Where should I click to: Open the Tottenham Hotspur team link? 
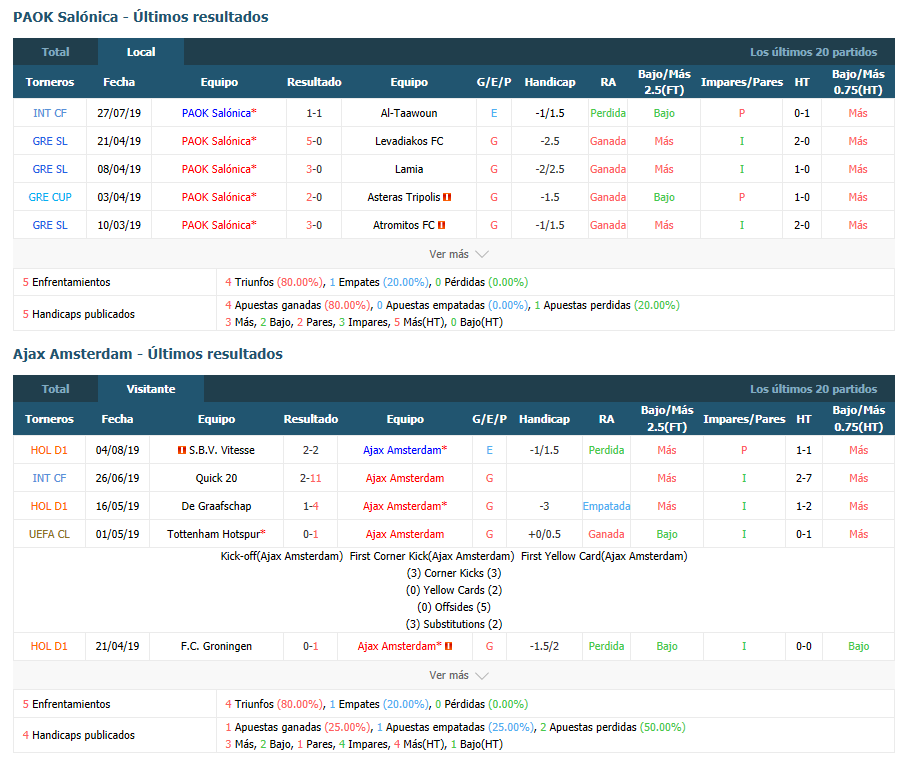click(x=216, y=534)
